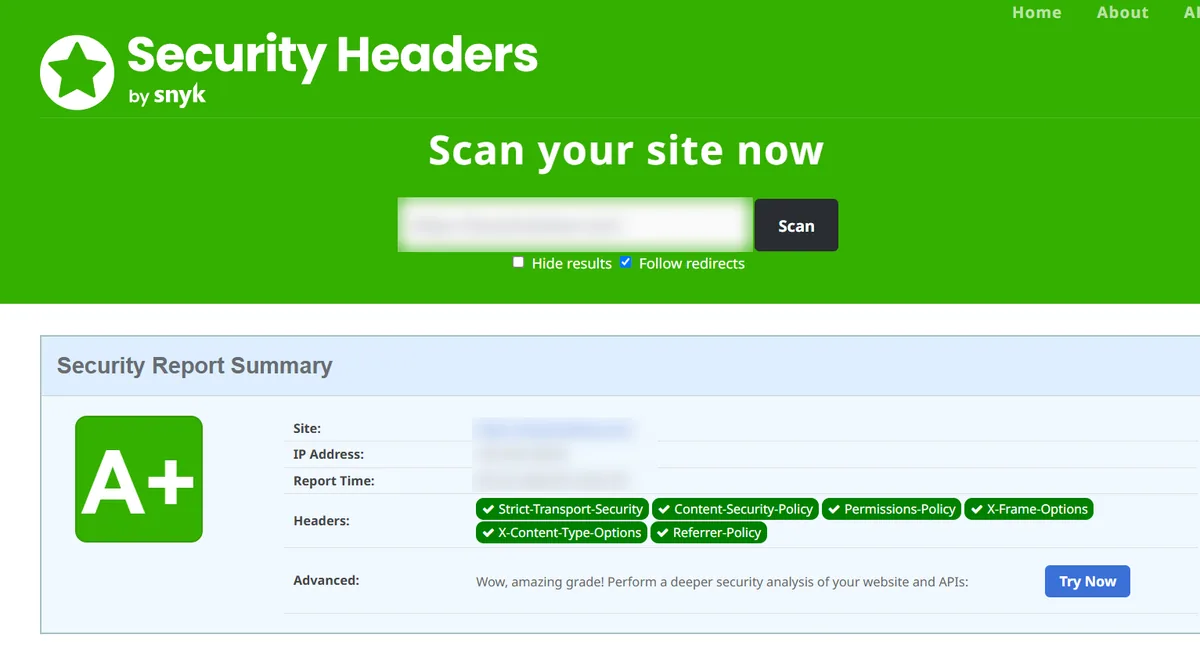Click the Scan button

796,225
